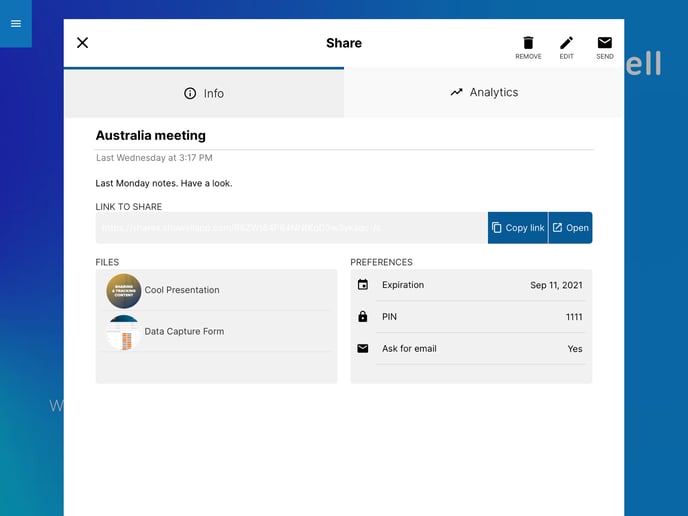Select the Cool Presentation file name
Screen dimensions: 688x516
tap(182, 290)
